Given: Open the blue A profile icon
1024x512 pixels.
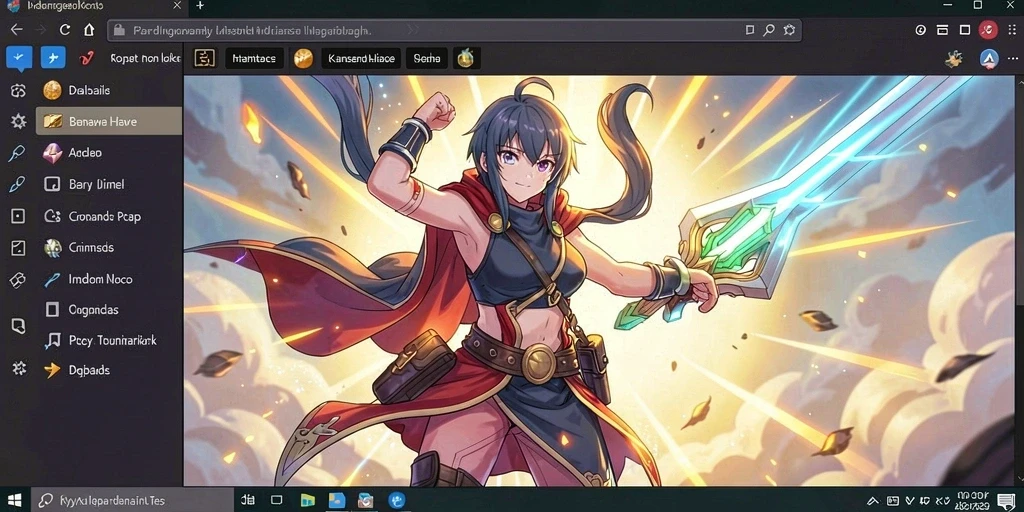Looking at the screenshot, I should (989, 59).
